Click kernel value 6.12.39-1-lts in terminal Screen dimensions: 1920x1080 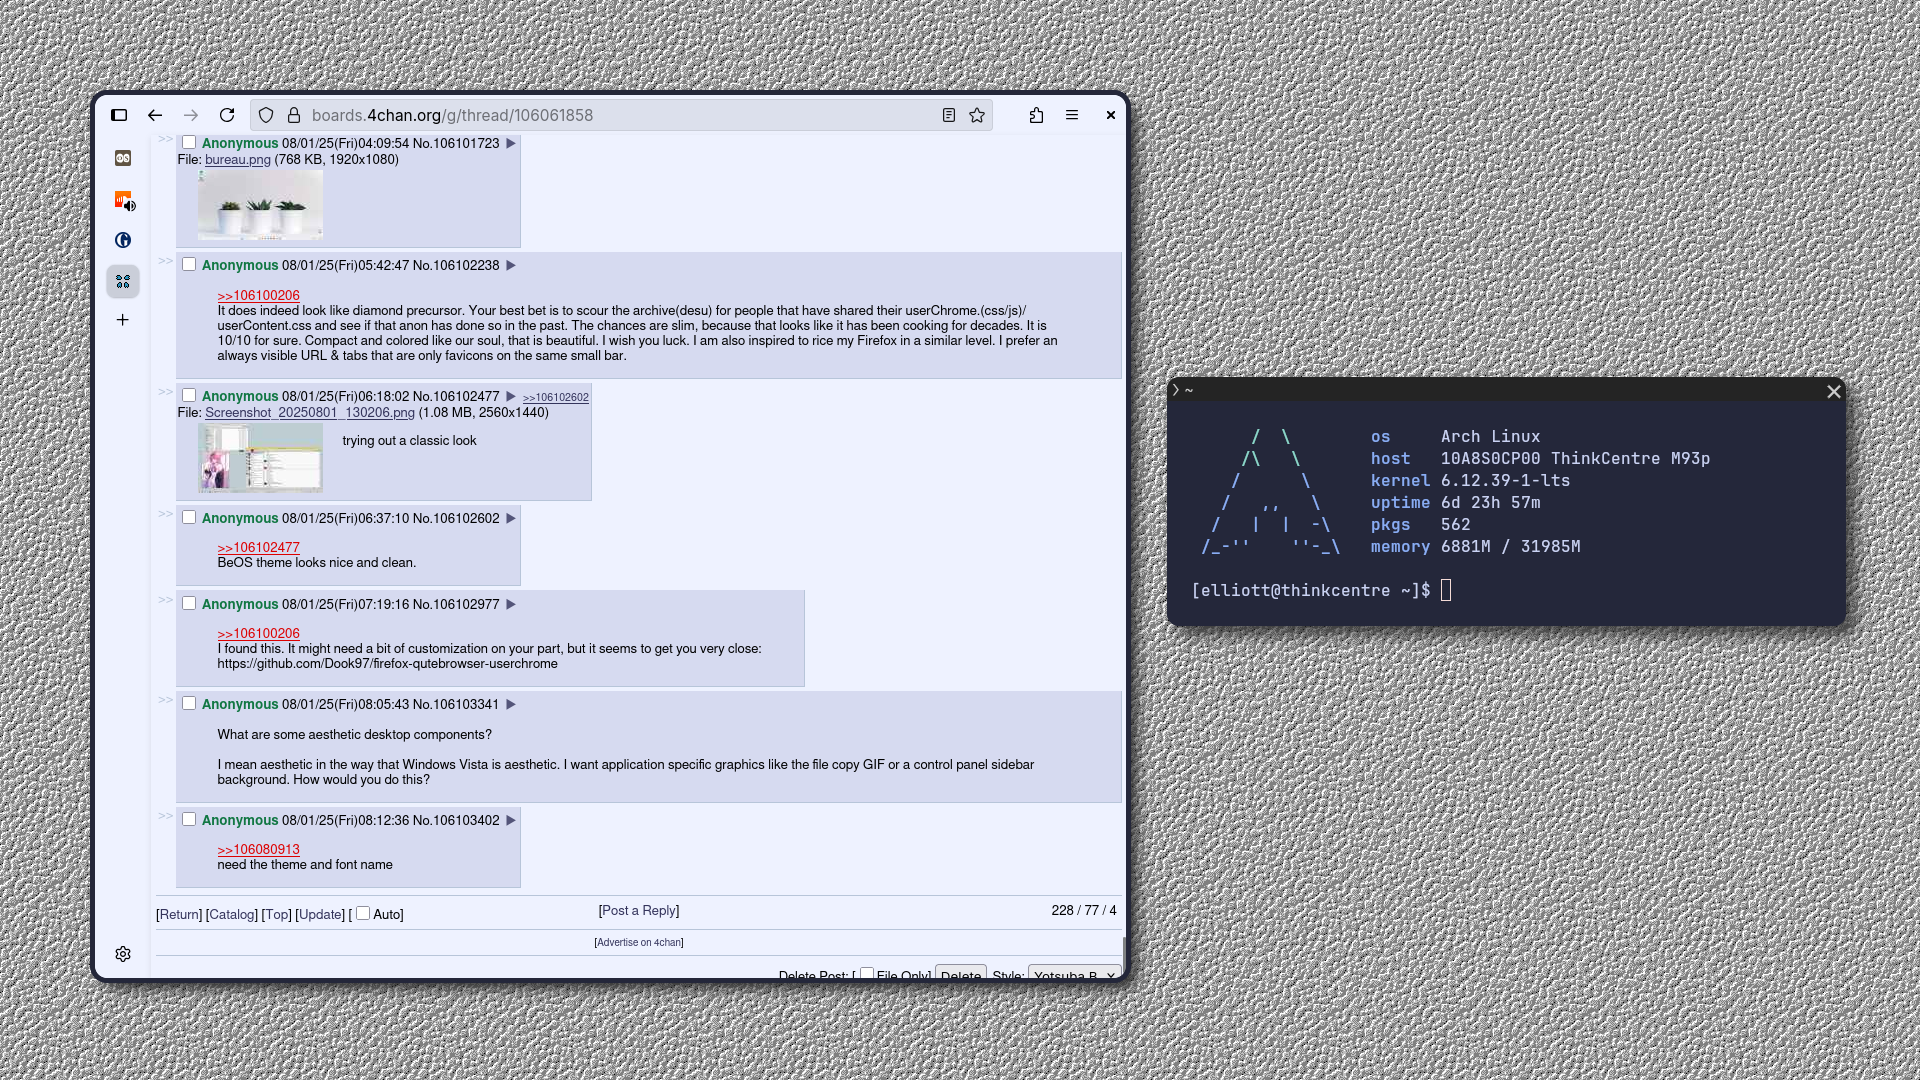[x=1505, y=480]
